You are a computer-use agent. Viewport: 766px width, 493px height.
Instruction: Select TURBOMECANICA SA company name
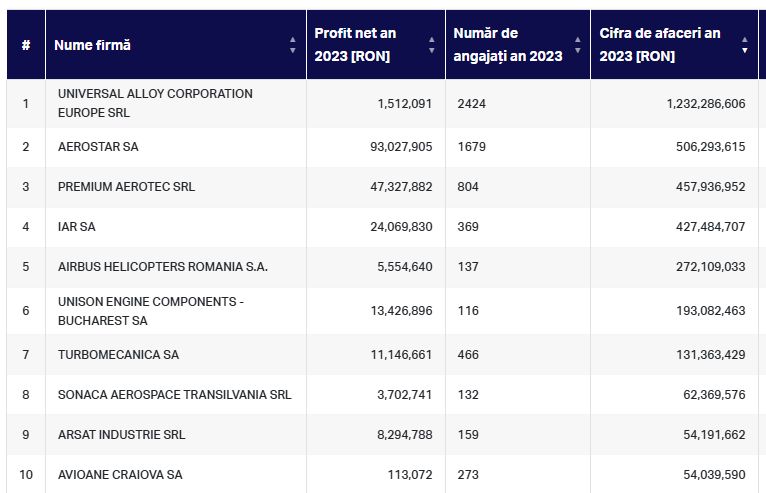click(x=118, y=355)
